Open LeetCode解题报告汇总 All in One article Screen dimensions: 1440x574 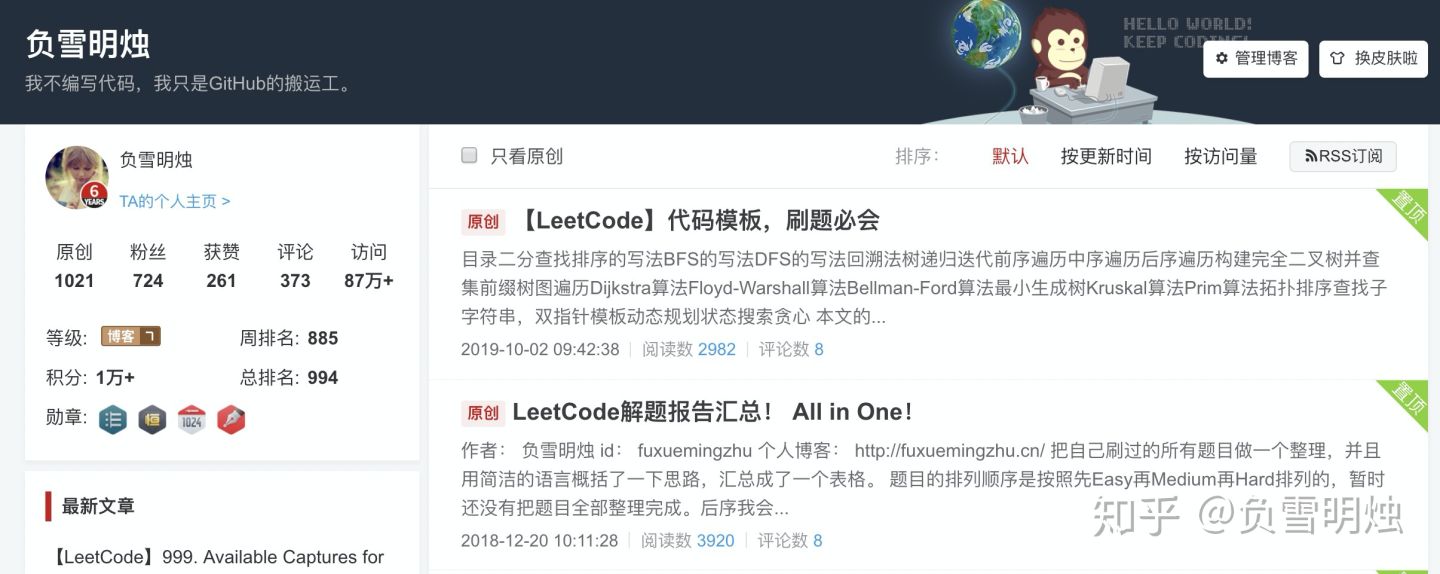point(712,411)
